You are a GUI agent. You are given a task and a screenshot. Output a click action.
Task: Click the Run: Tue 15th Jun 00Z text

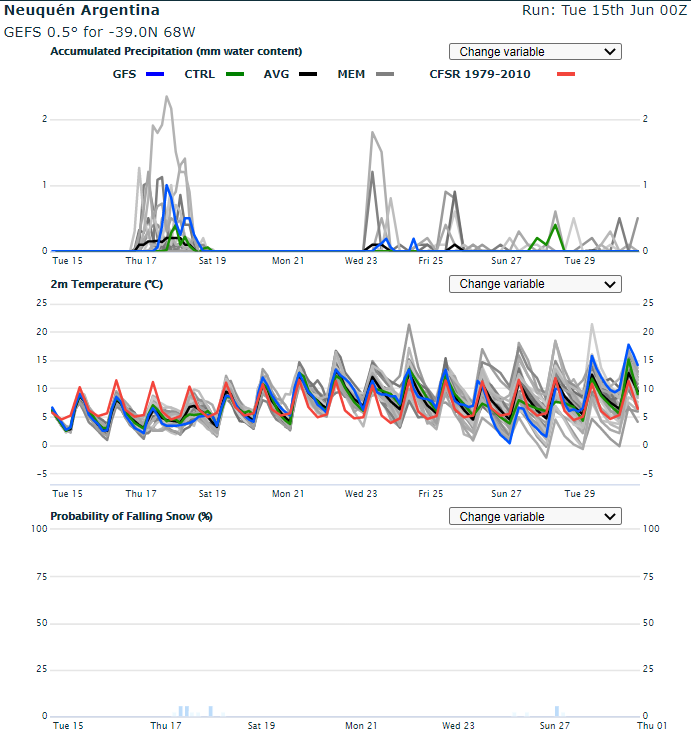604,11
